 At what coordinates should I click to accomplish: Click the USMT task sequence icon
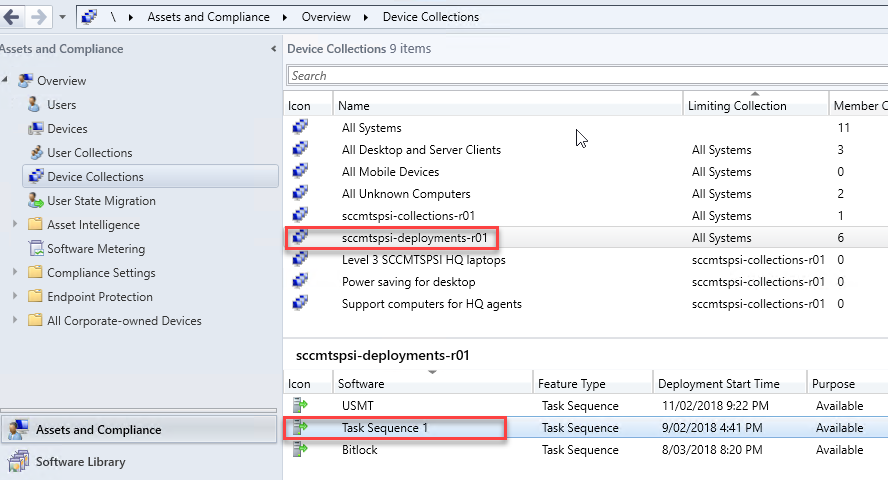[x=299, y=406]
